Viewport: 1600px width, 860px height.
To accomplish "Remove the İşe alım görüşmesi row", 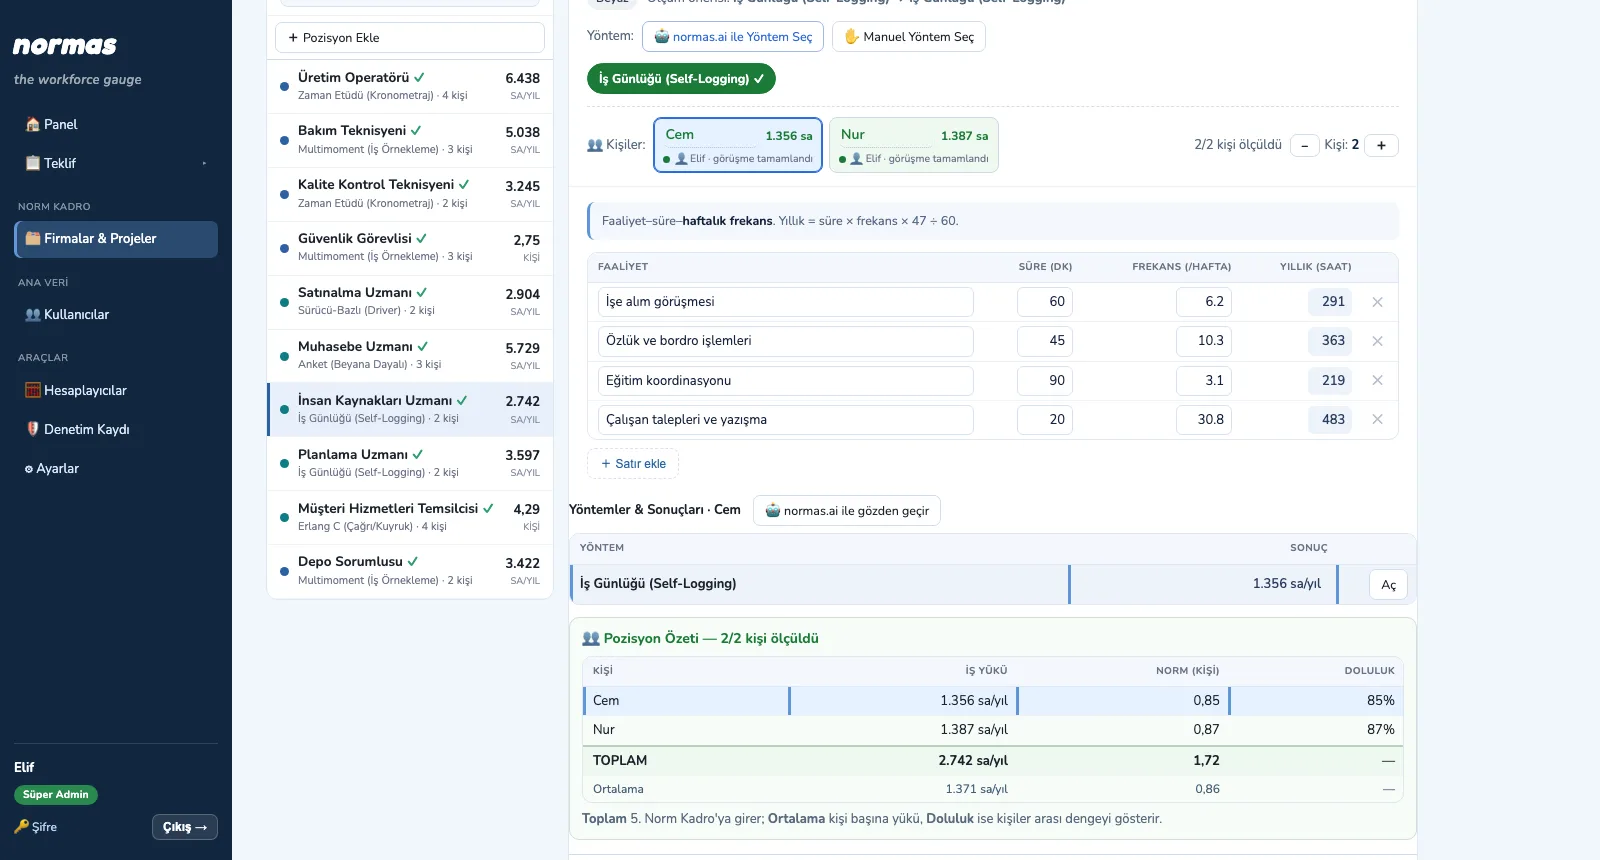I will point(1377,302).
